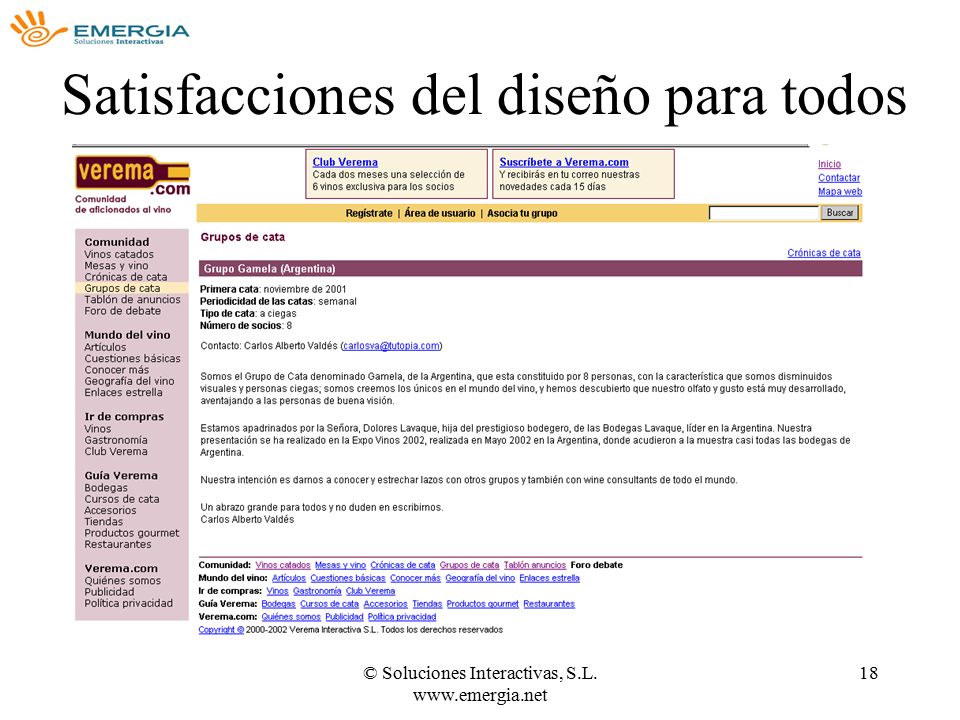Click footer link Cuestiones básicas
The height and width of the screenshot is (720, 960).
tap(348, 578)
